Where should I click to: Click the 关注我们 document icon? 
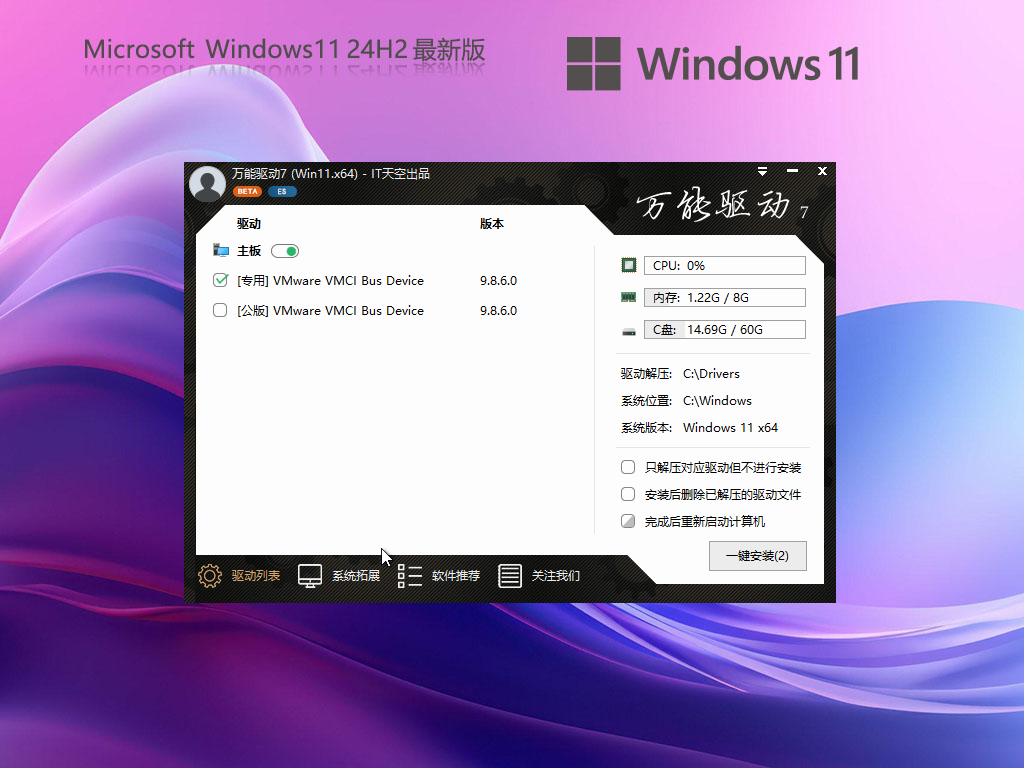pyautogui.click(x=509, y=575)
